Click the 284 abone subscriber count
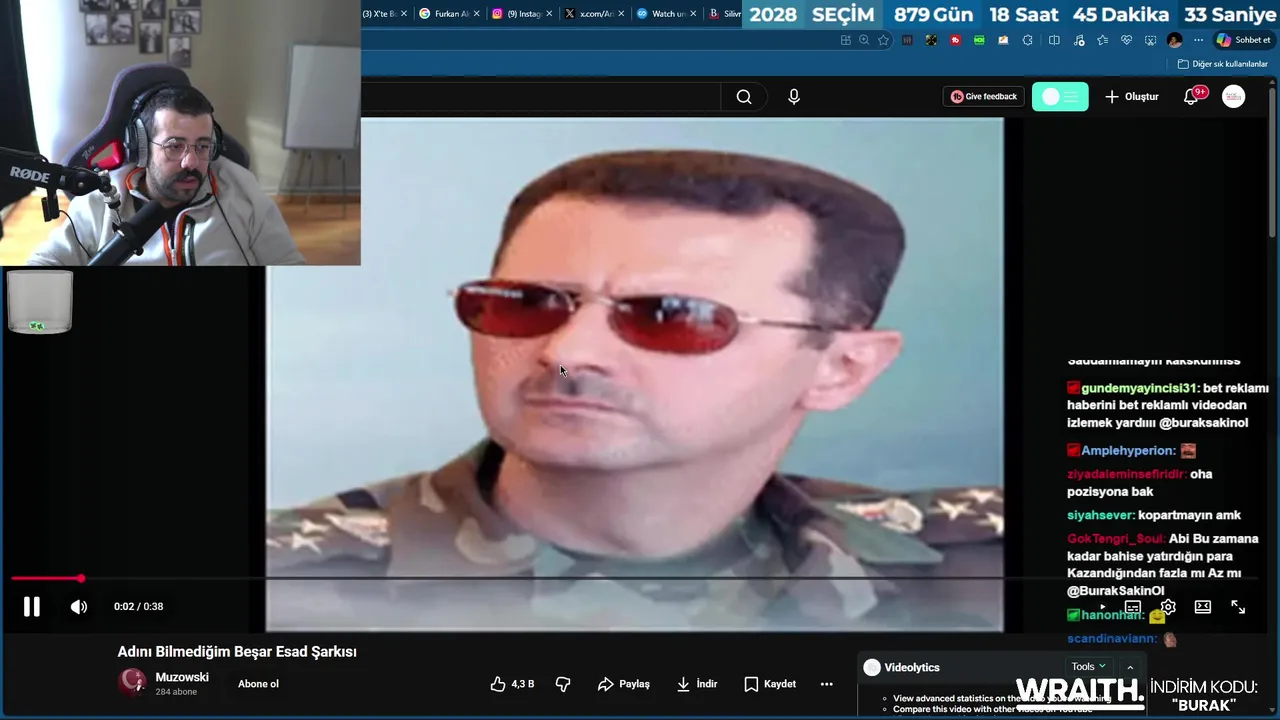The image size is (1280, 720). coord(176,692)
